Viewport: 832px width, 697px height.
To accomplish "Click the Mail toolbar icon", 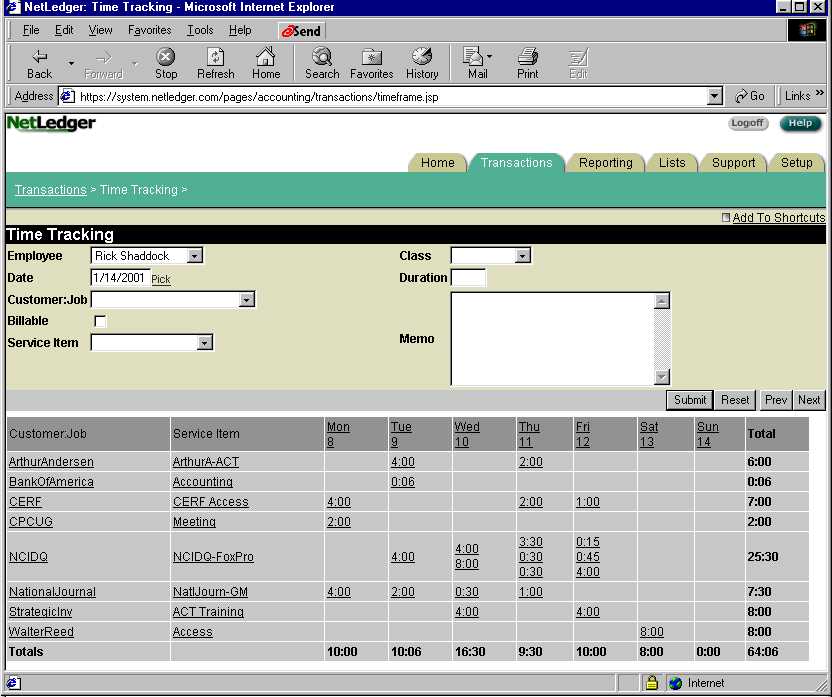I will 476,63.
